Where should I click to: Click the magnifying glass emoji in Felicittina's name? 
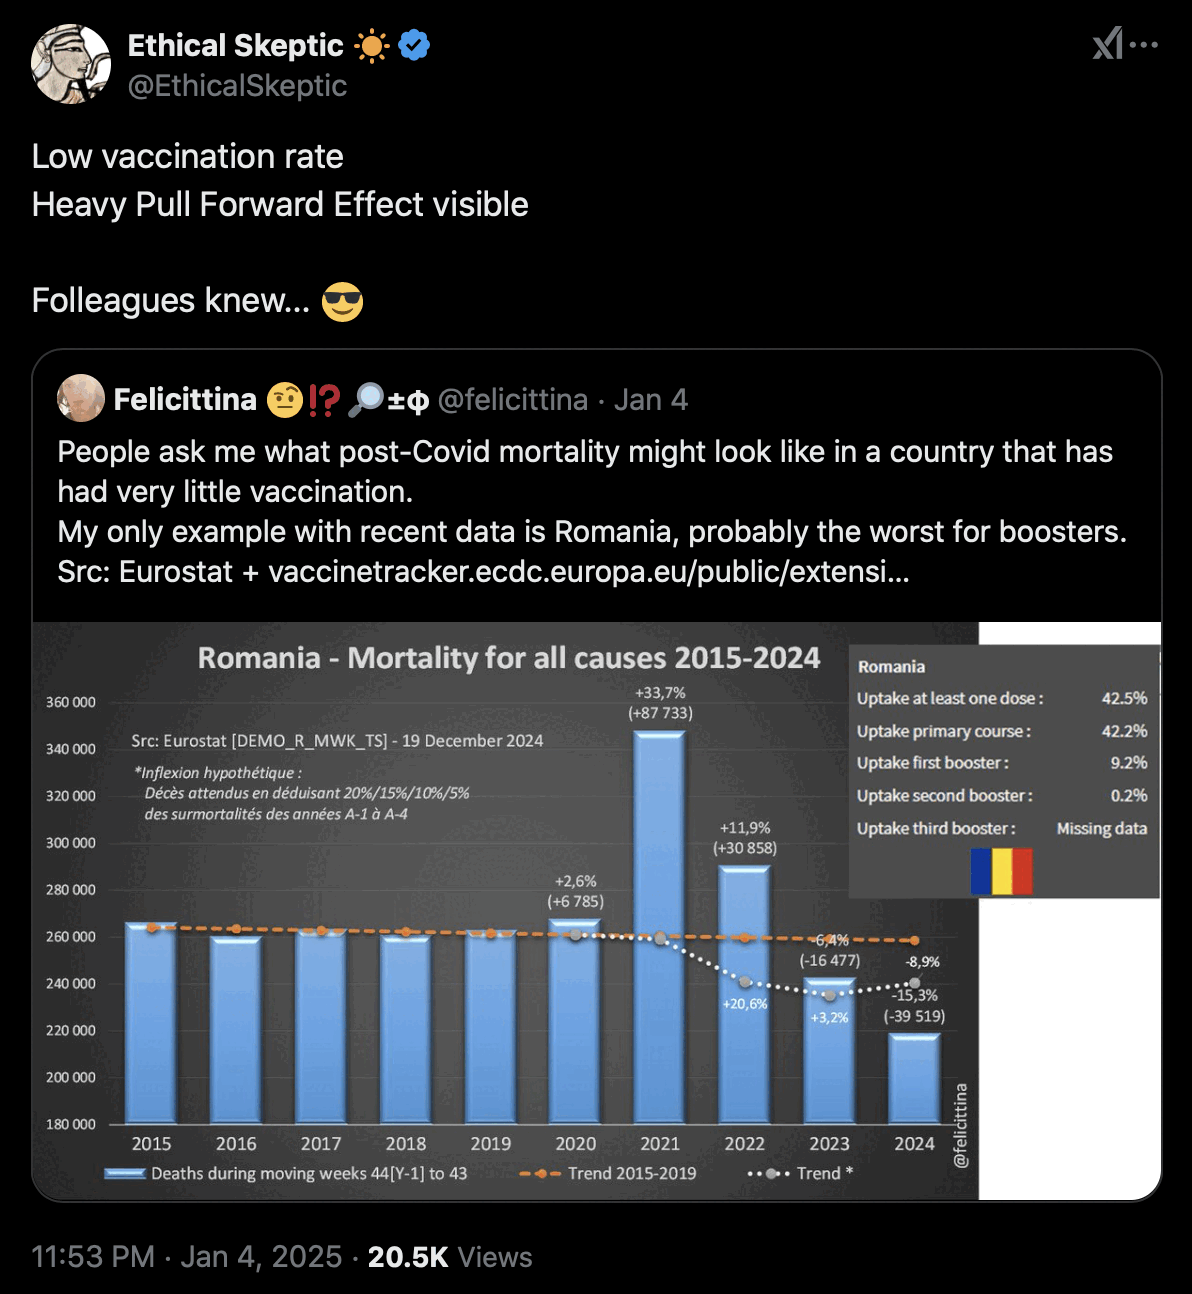pos(366,399)
